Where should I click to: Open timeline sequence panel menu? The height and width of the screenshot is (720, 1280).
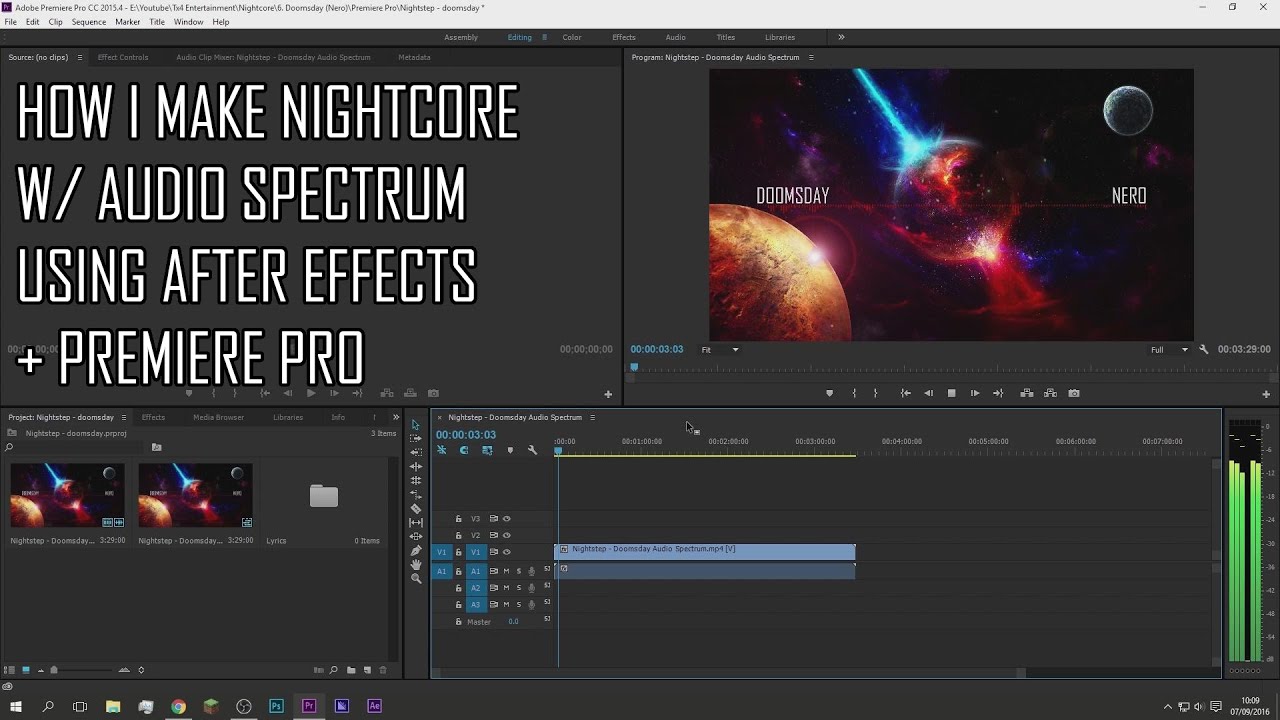pos(592,417)
